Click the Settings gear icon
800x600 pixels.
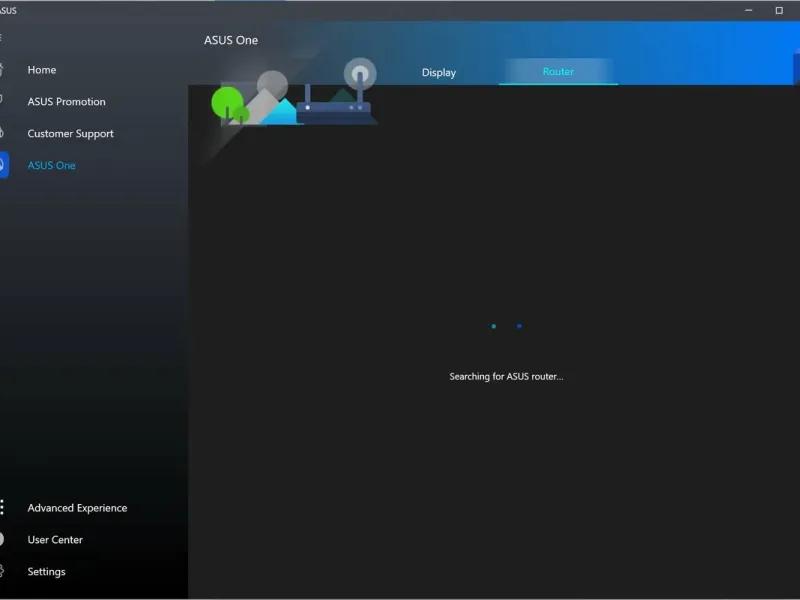tap(2, 571)
